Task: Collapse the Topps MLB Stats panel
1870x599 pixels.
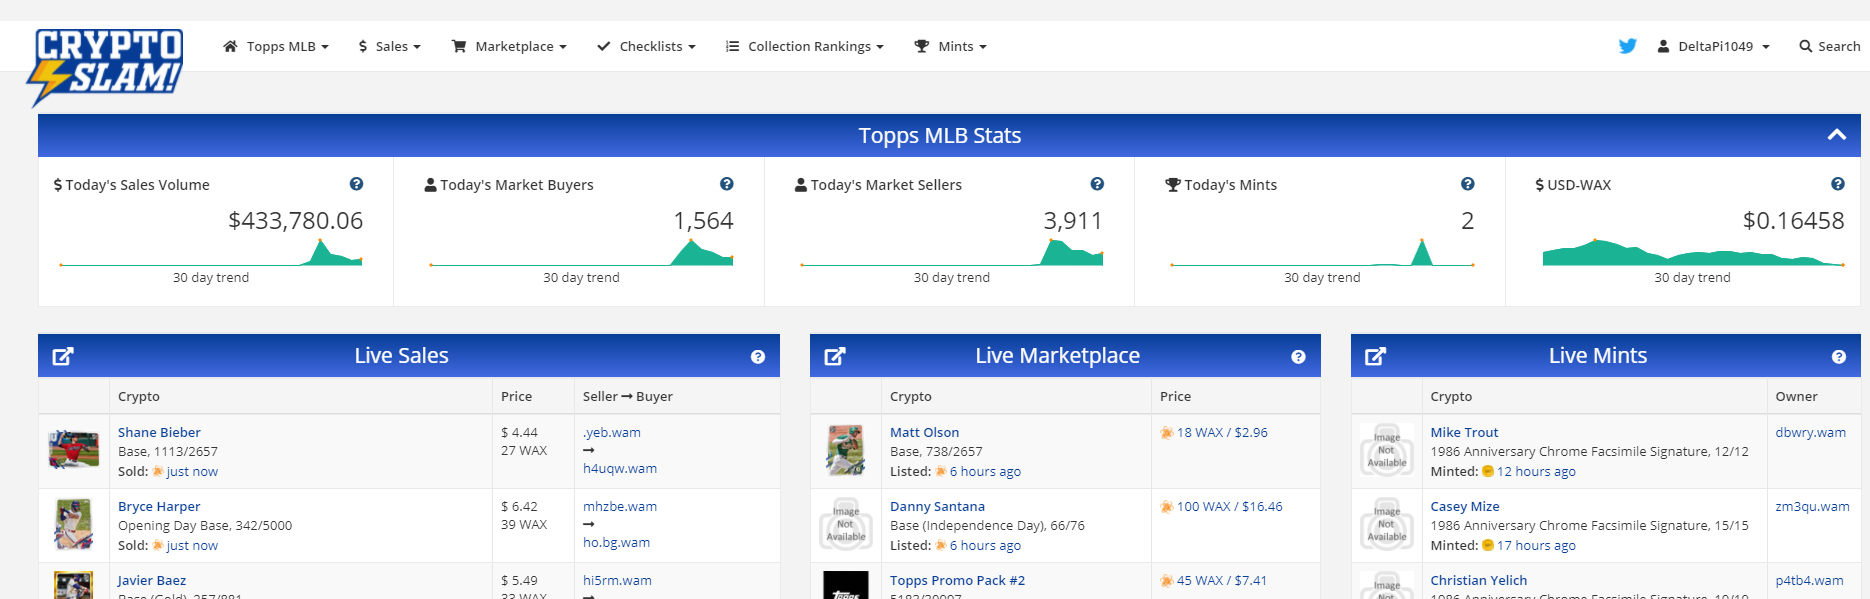Action: pos(1837,135)
